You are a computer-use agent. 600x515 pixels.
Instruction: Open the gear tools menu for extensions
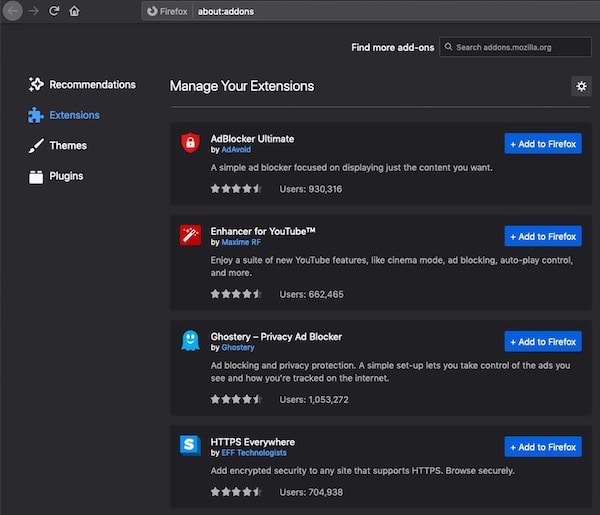tap(581, 86)
